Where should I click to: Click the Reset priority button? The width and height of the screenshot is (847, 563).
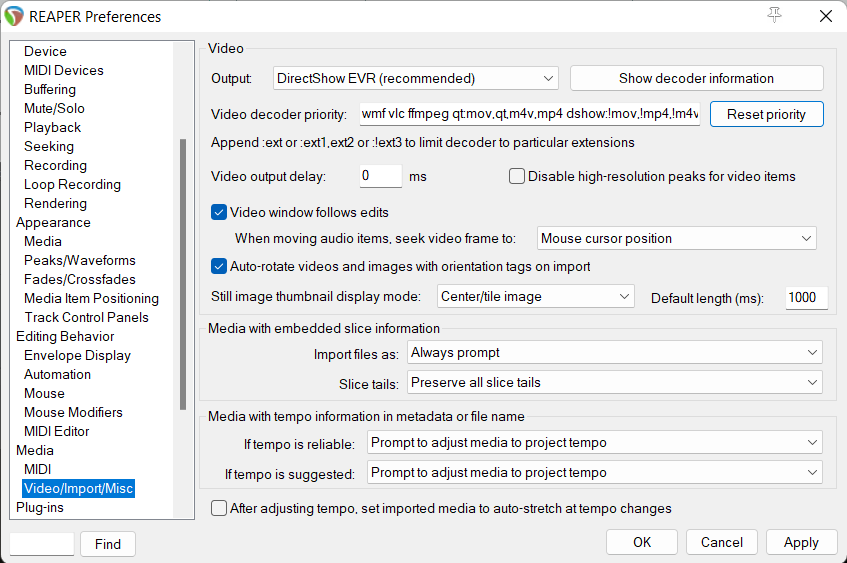(x=766, y=114)
